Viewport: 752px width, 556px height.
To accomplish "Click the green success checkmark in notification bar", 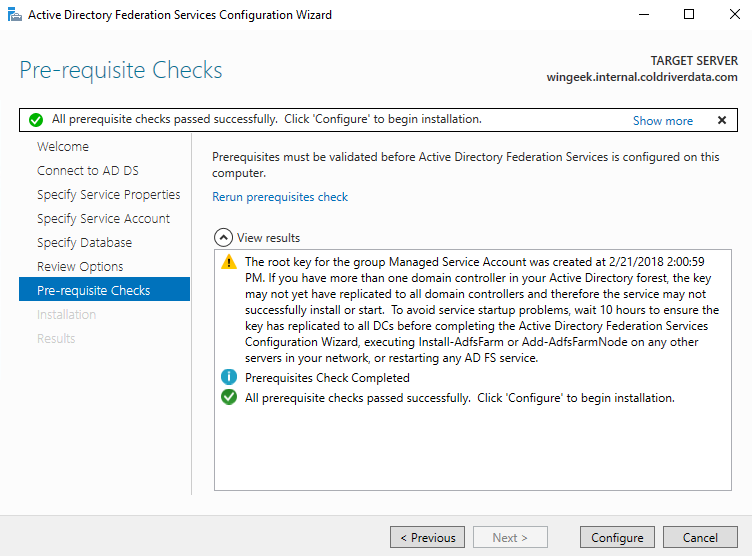I will [x=36, y=120].
